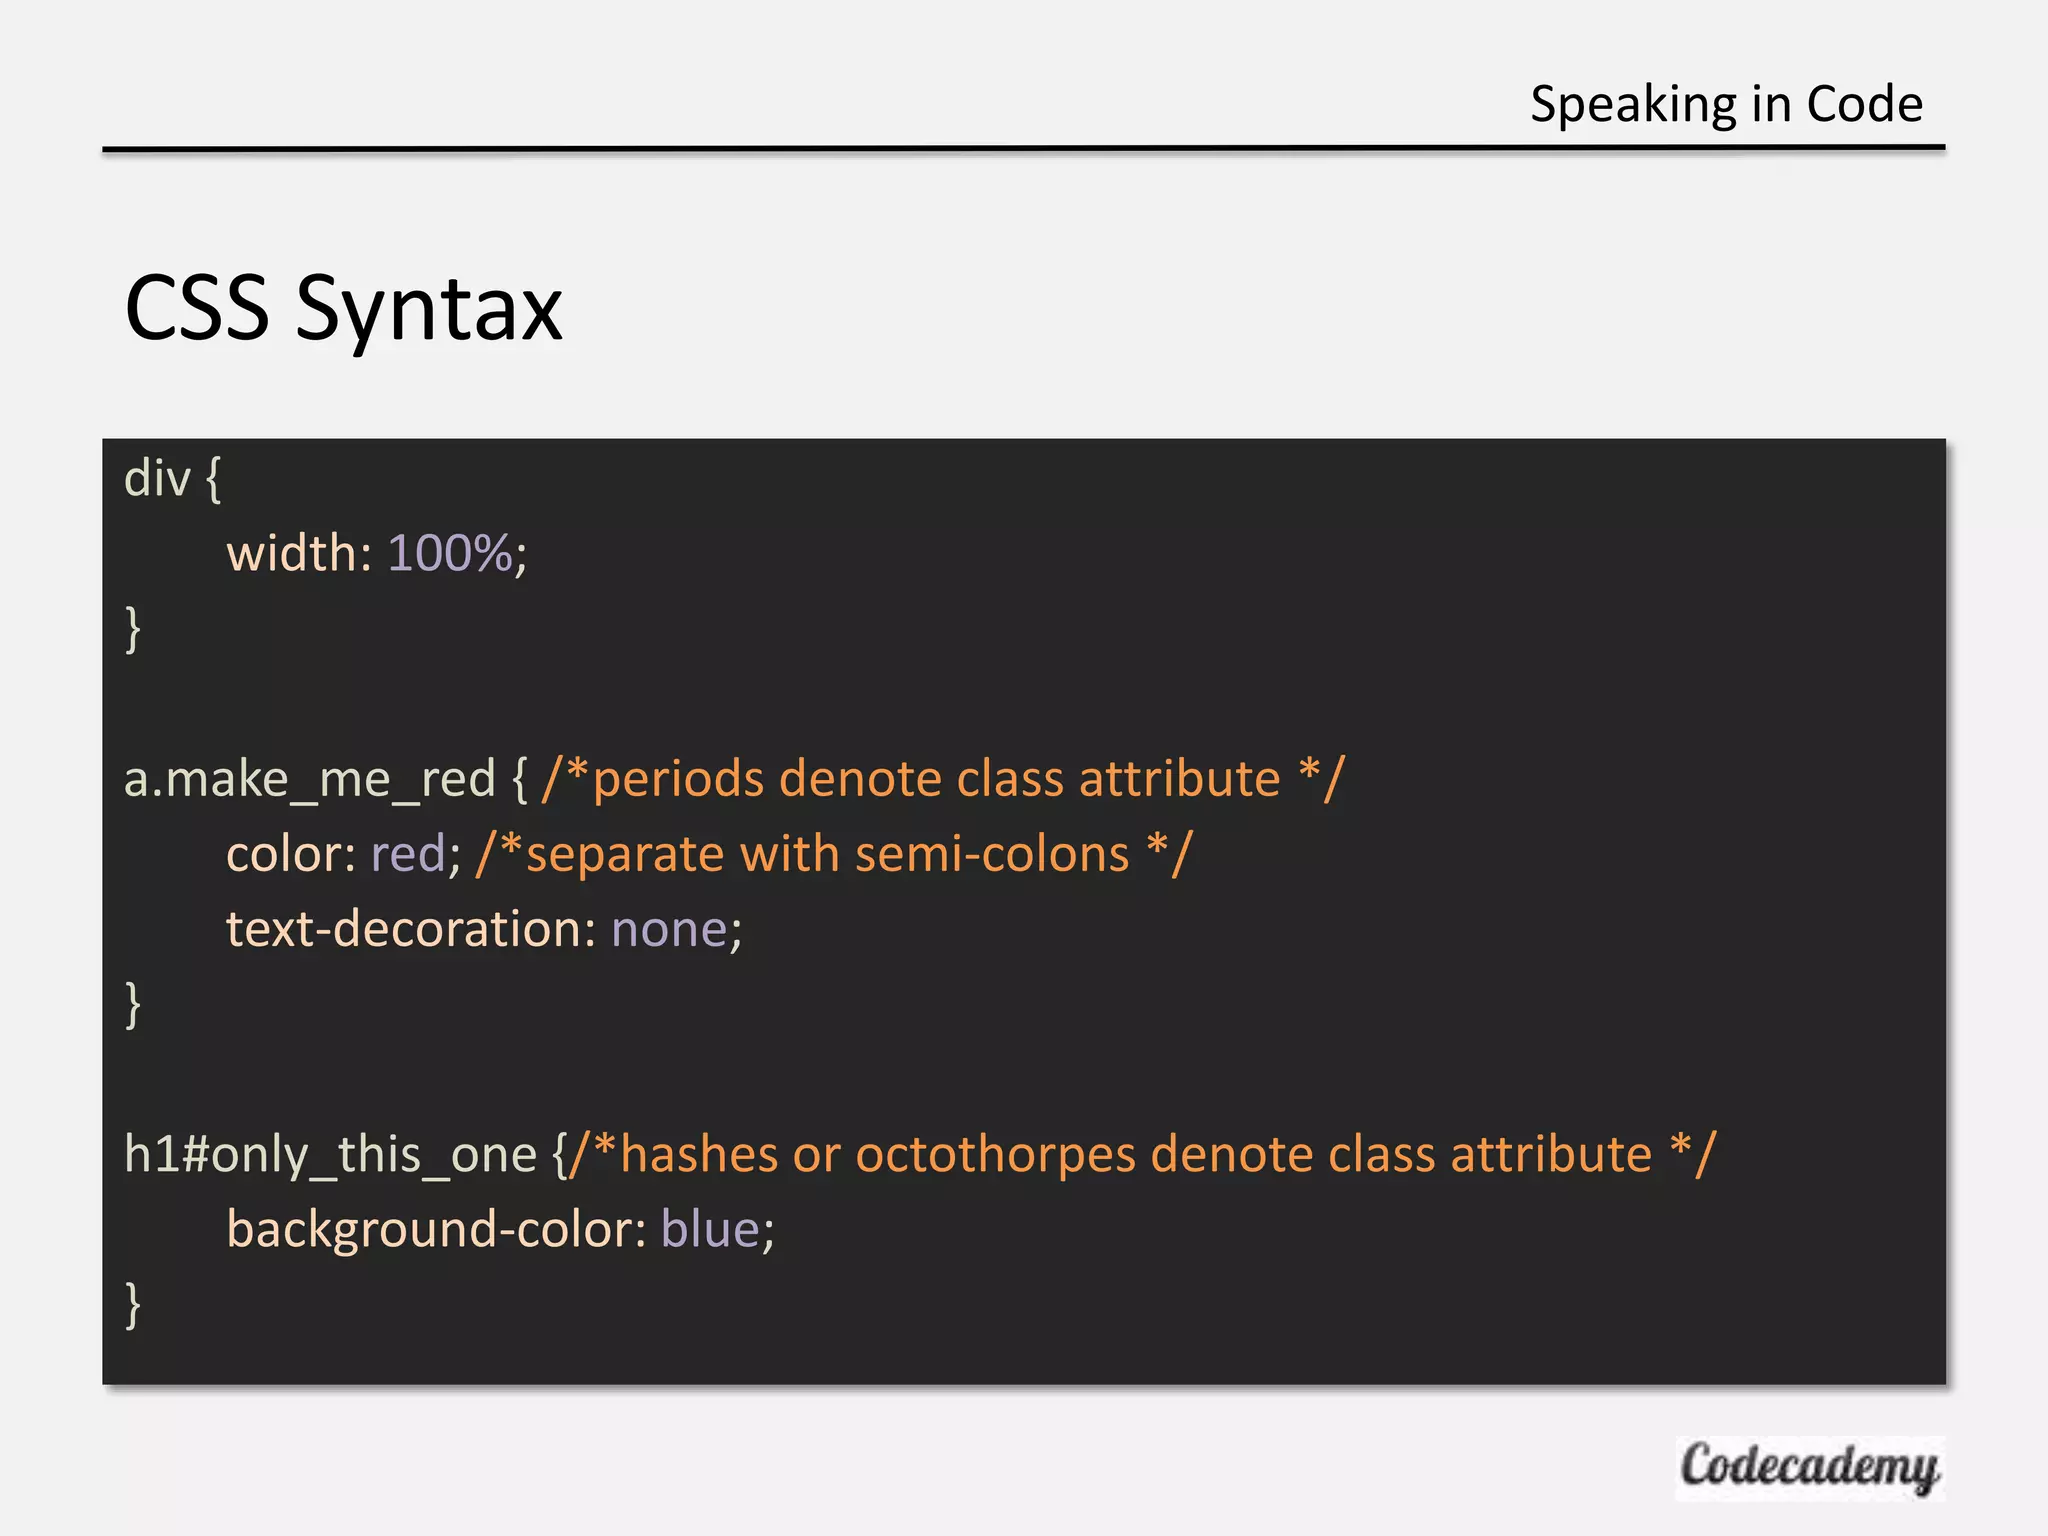Select the 'background-color: blue;' declaration
This screenshot has width=2048, height=1536.
(500, 1230)
